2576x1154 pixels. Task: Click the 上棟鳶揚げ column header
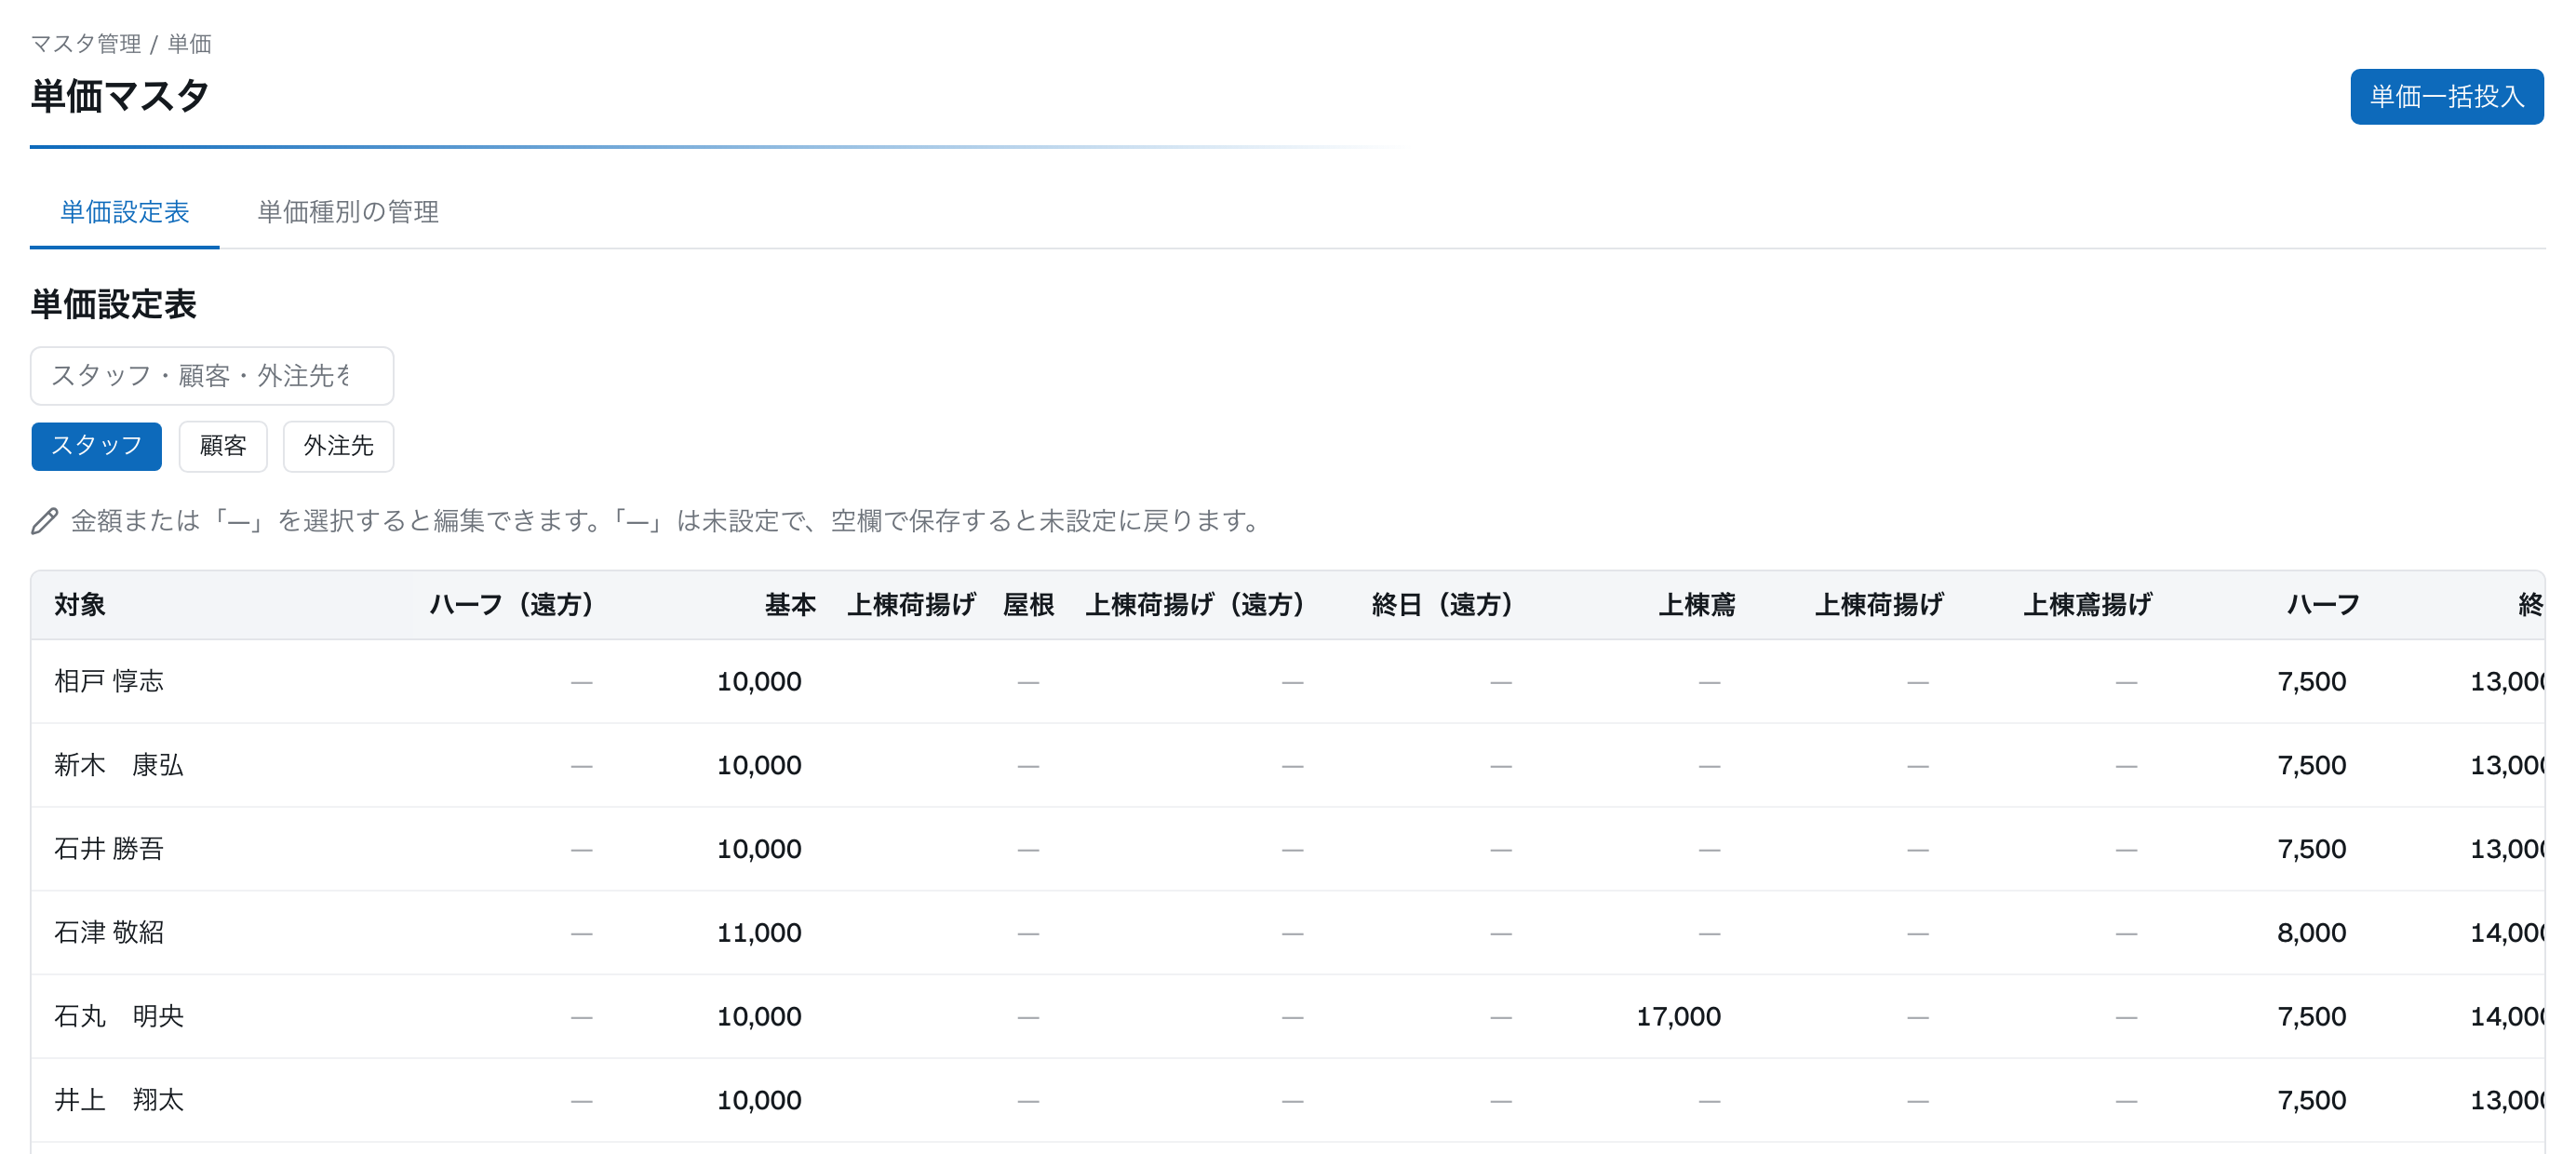(x=2088, y=605)
